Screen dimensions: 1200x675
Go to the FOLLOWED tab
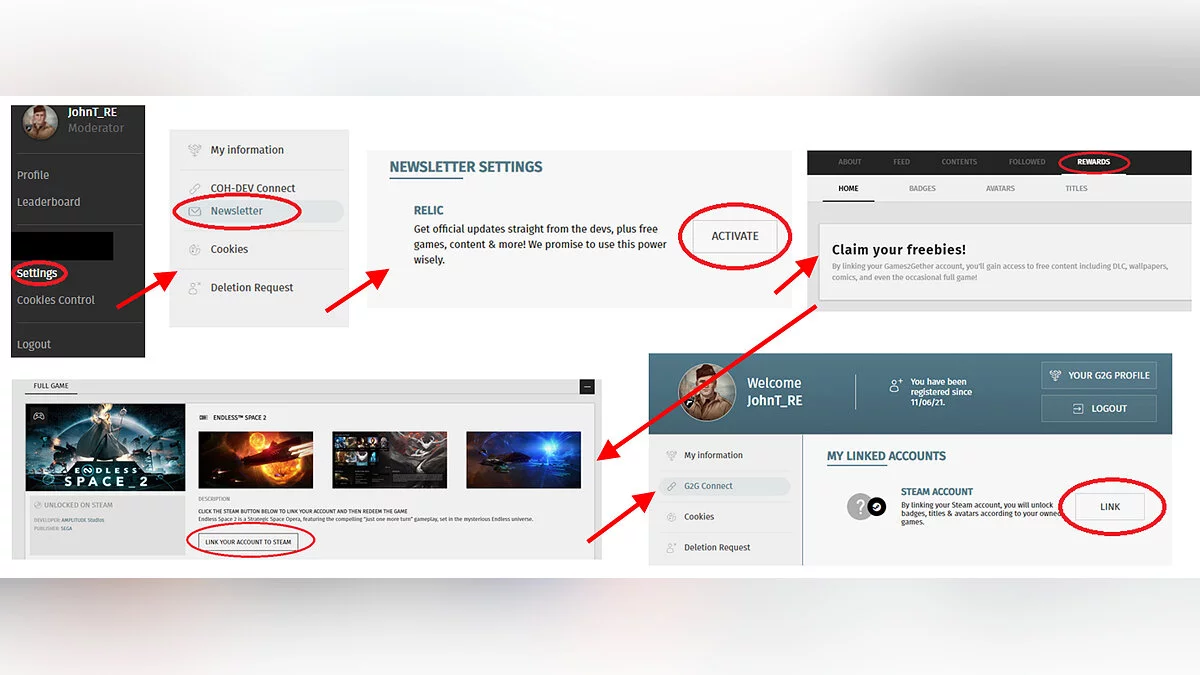coord(1027,162)
